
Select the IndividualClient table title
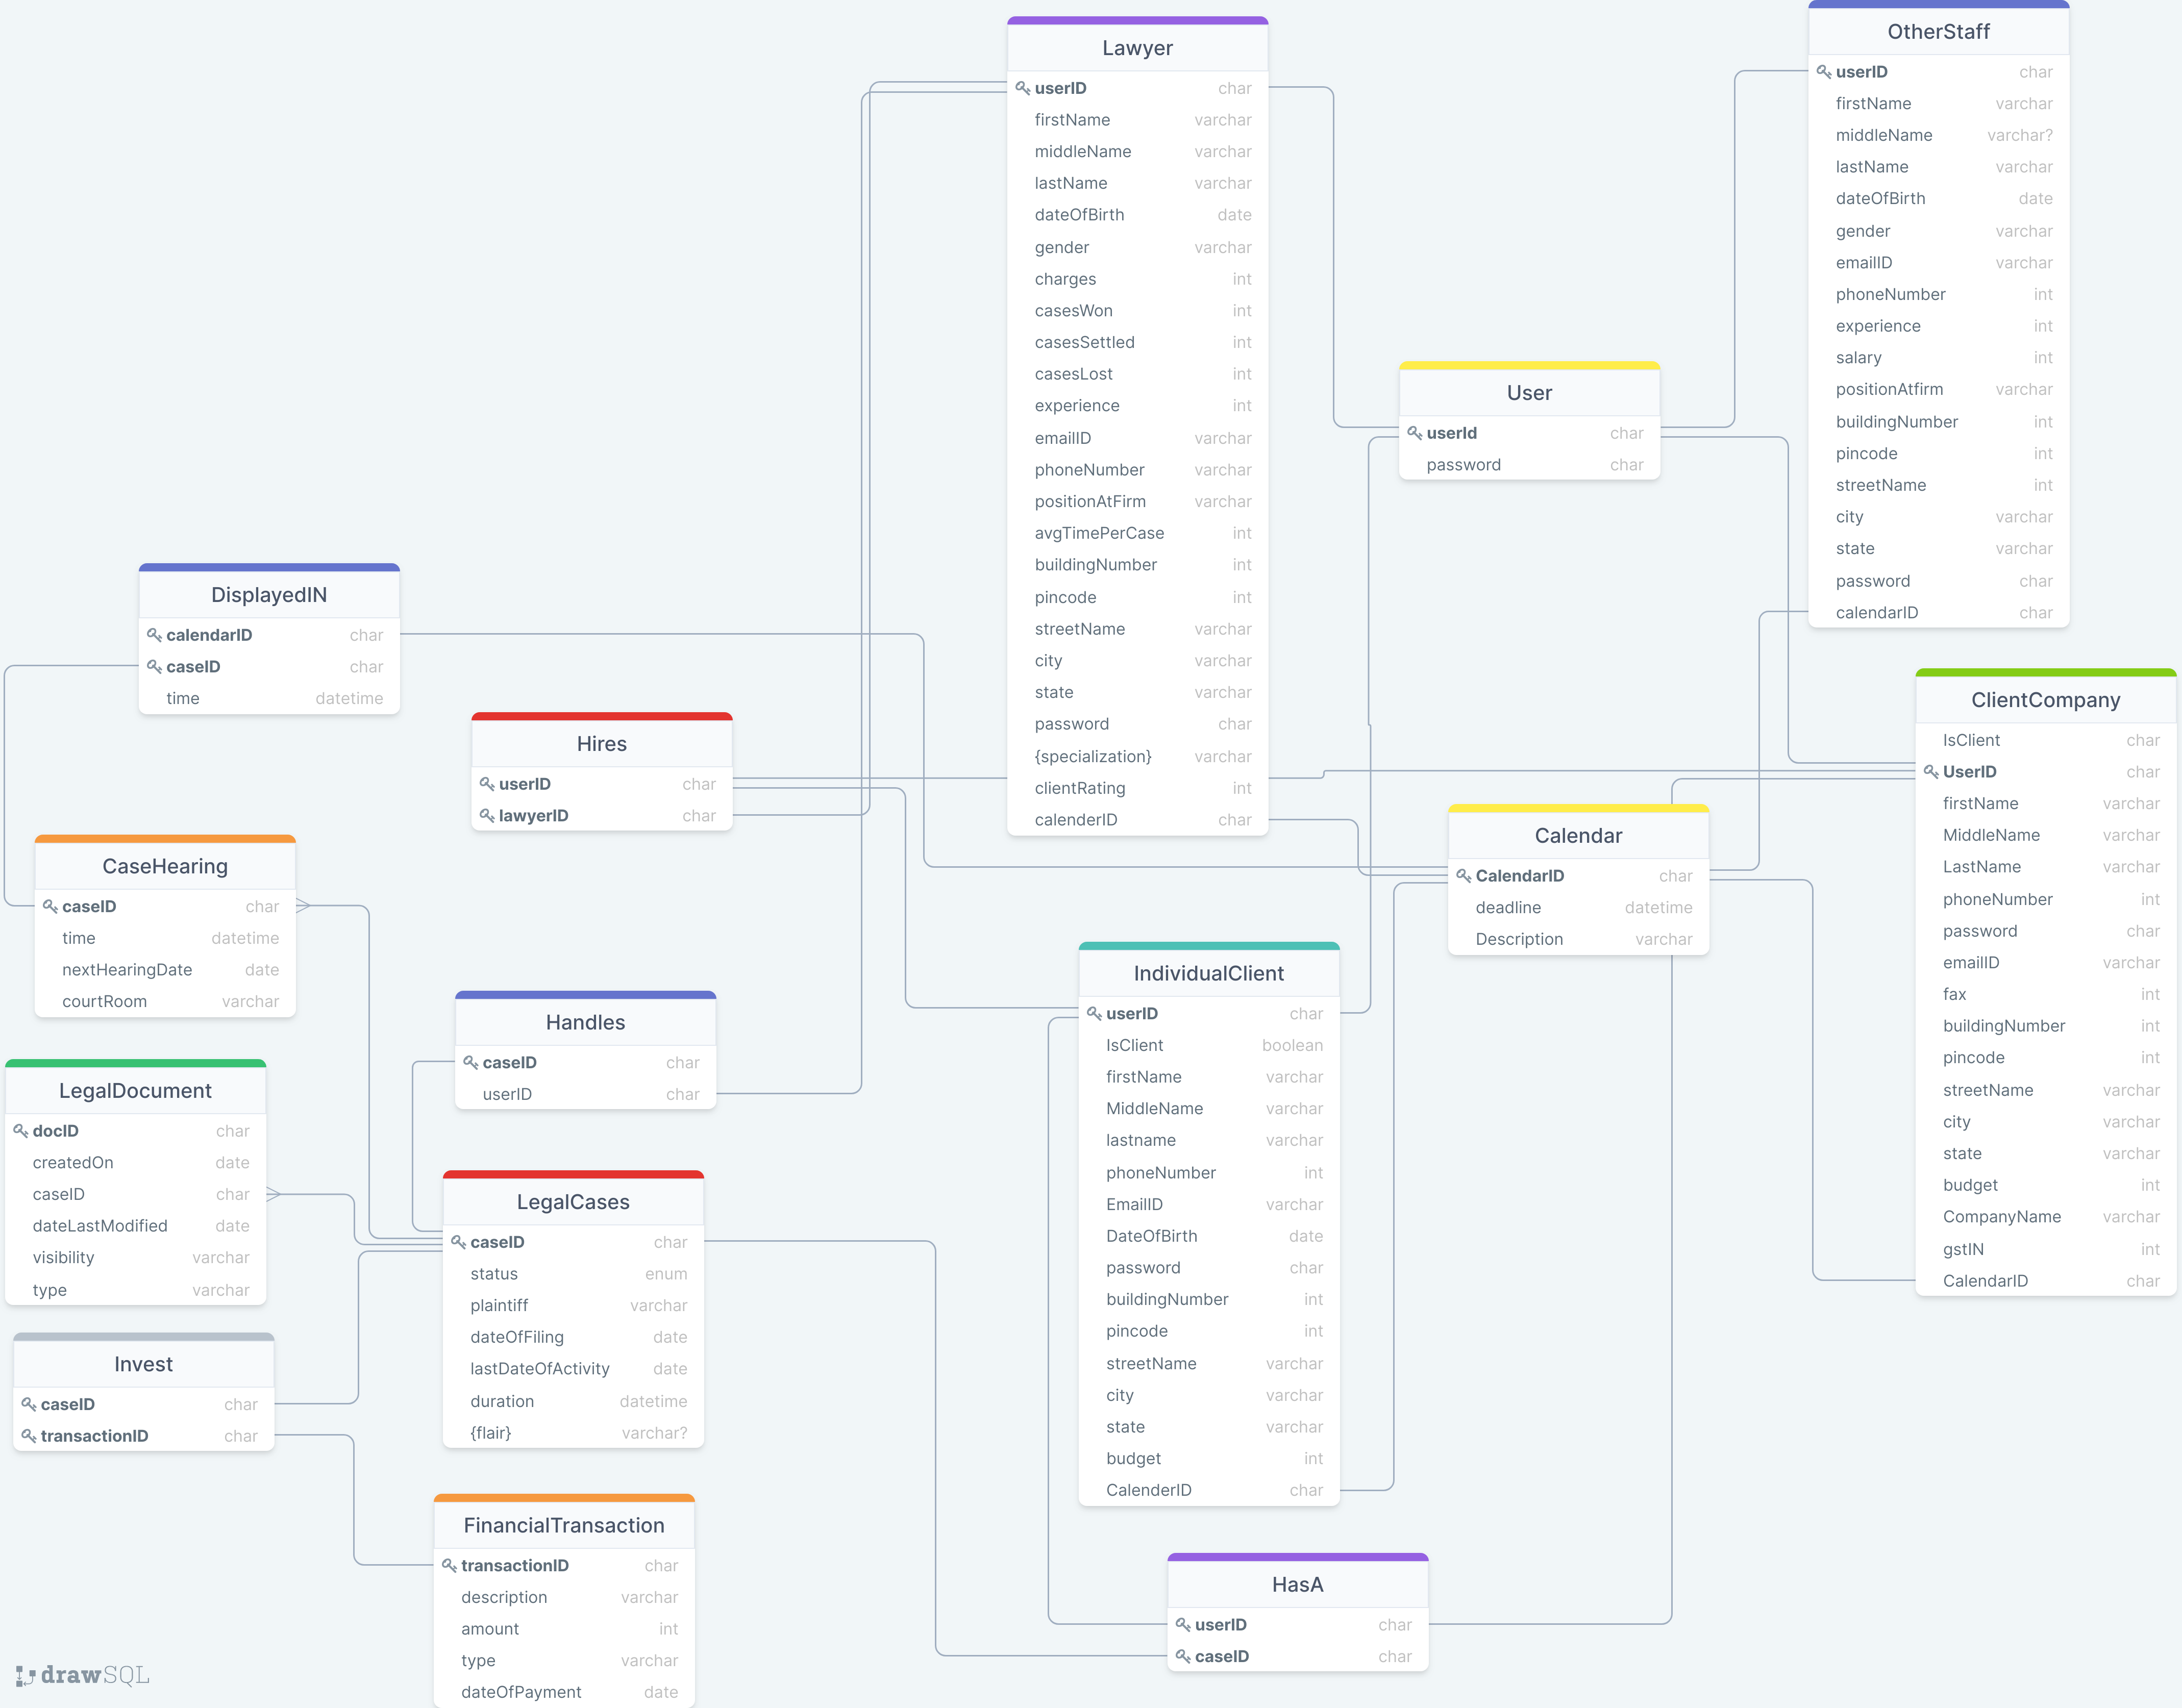(x=1208, y=973)
